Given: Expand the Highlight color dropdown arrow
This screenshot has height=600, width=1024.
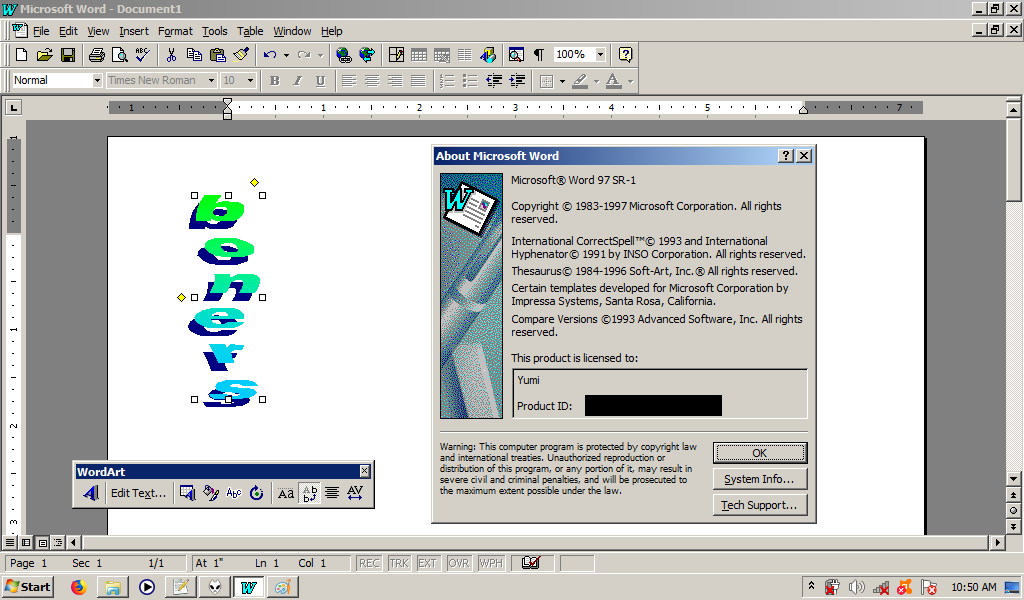Looking at the screenshot, I should 596,81.
